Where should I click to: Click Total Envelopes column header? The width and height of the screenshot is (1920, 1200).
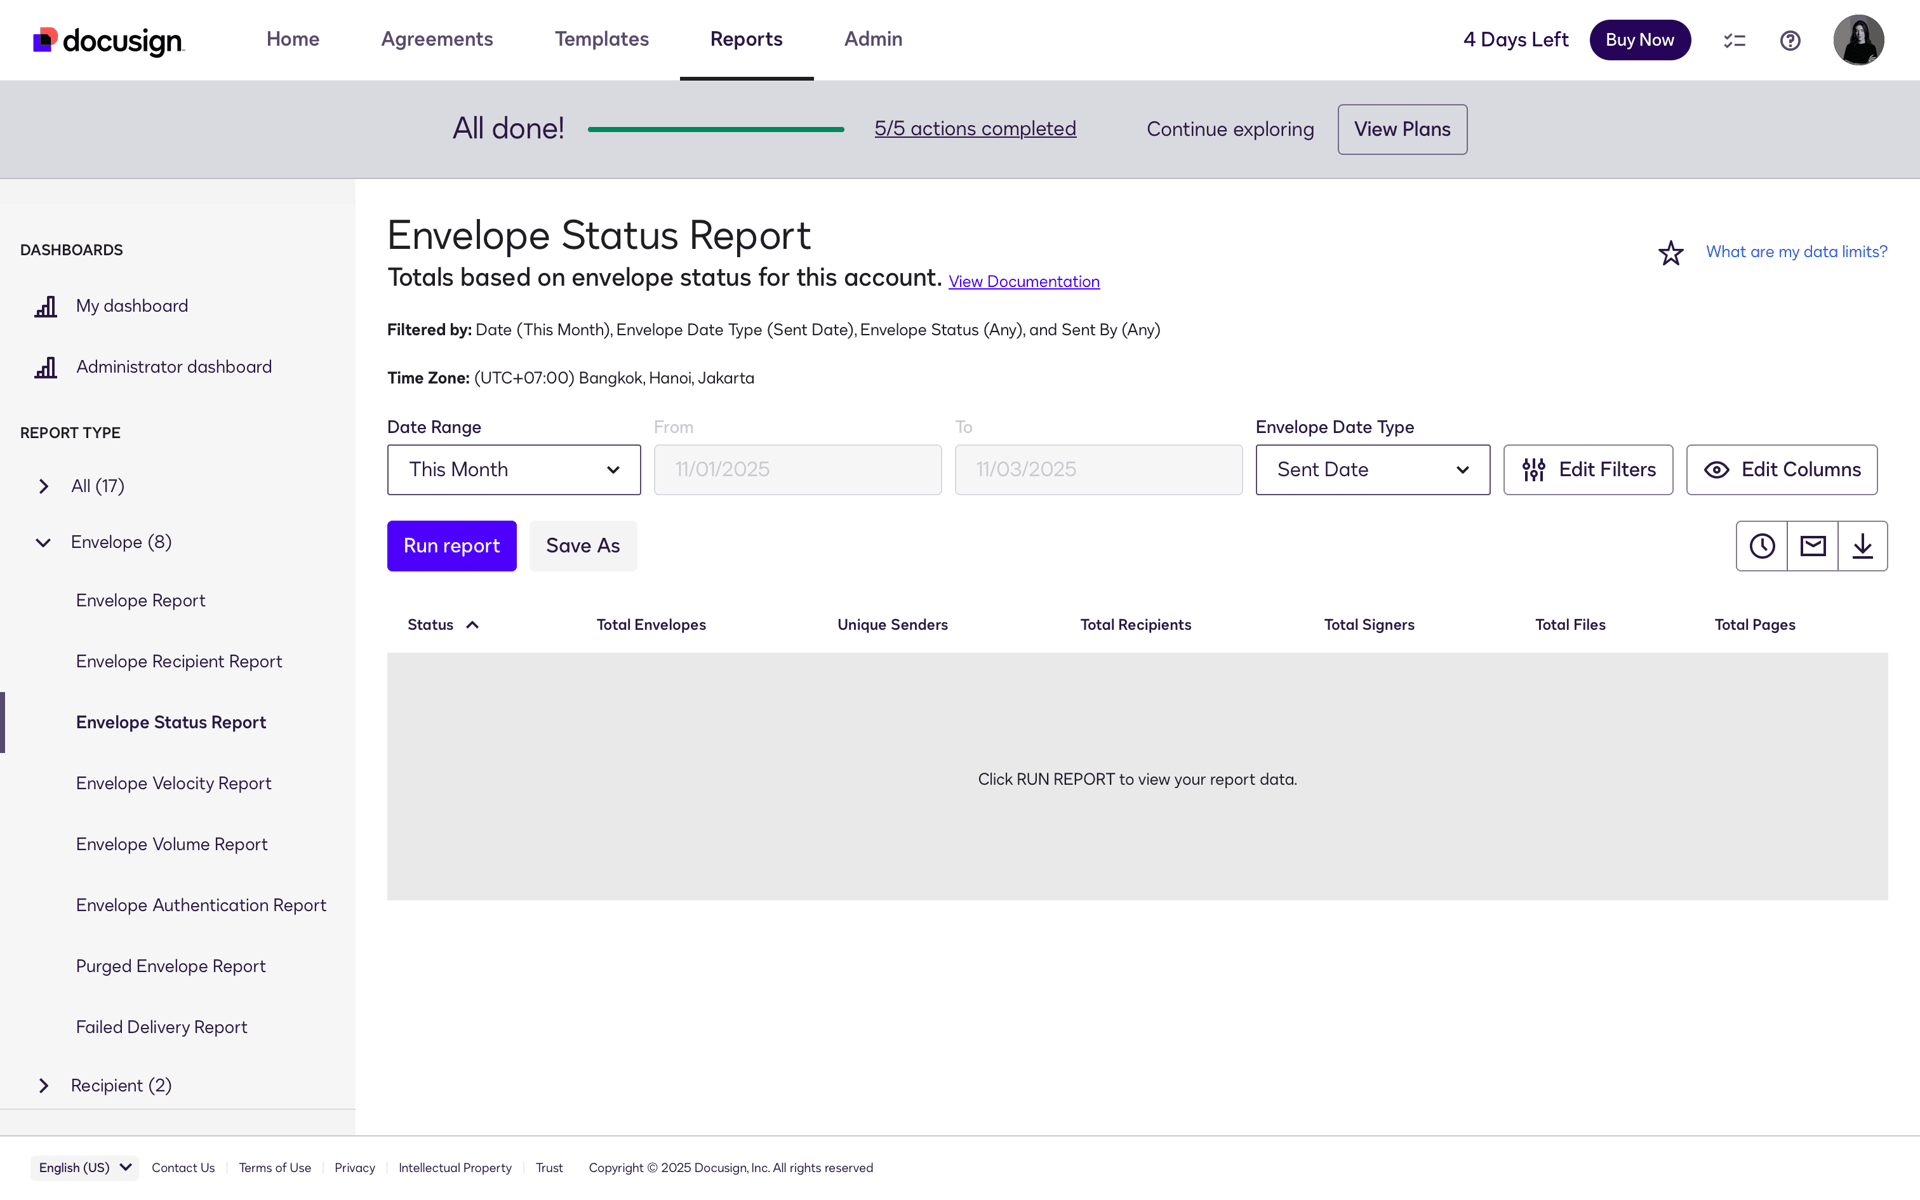[651, 625]
